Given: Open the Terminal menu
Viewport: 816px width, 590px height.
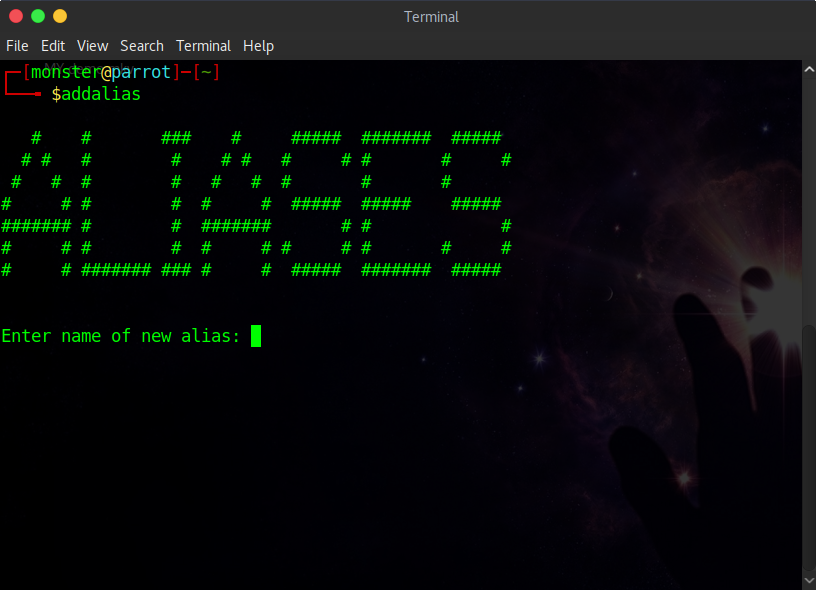Looking at the screenshot, I should pyautogui.click(x=203, y=46).
